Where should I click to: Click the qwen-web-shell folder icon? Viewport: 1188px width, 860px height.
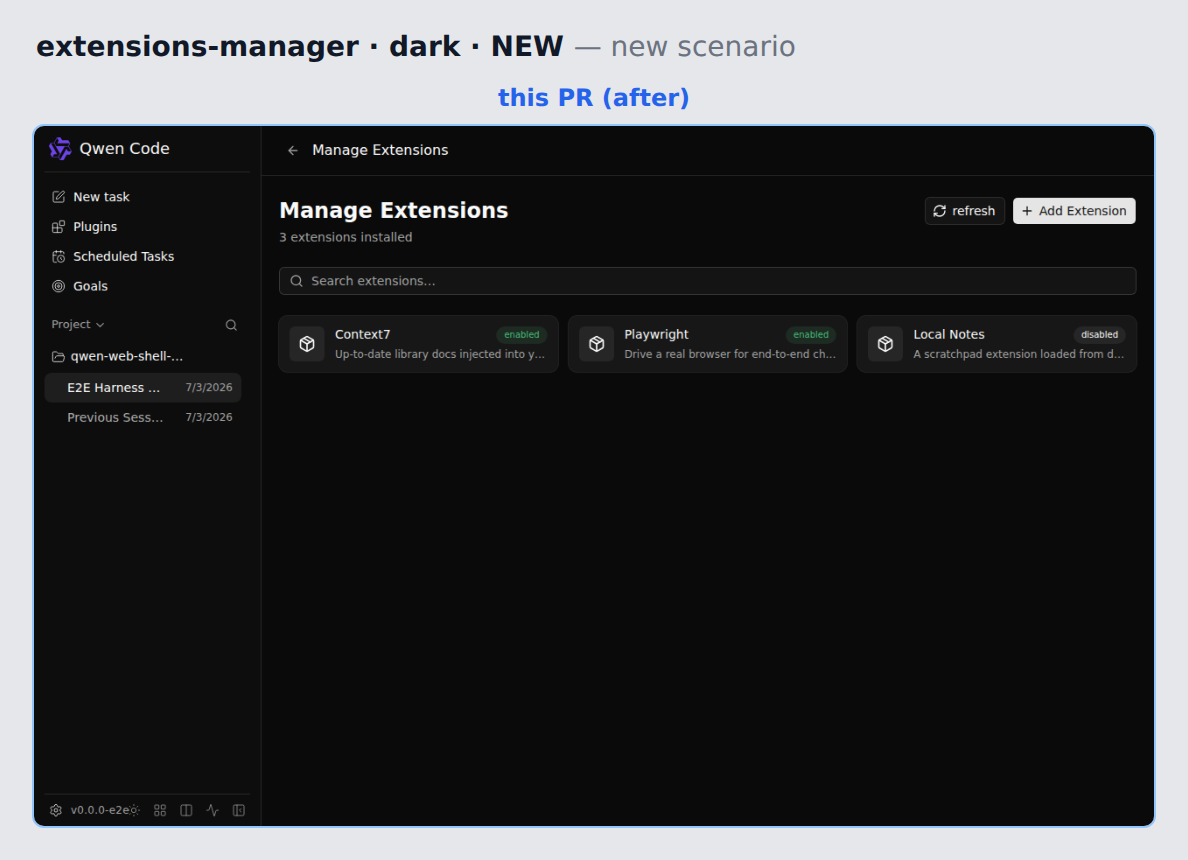(58, 356)
